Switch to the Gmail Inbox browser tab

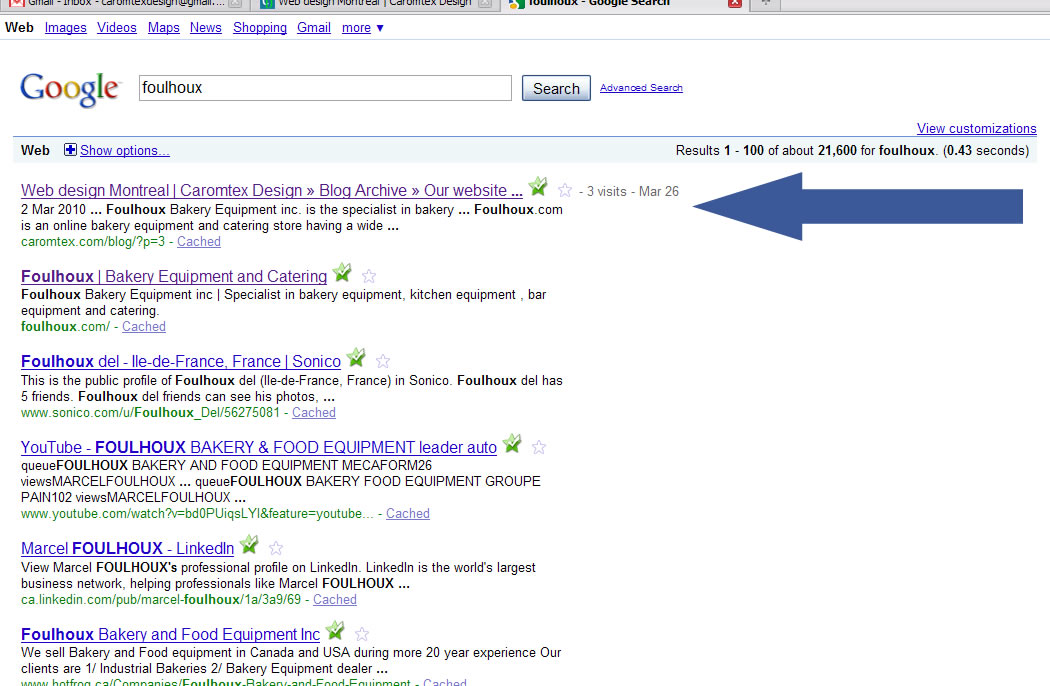(x=126, y=3)
